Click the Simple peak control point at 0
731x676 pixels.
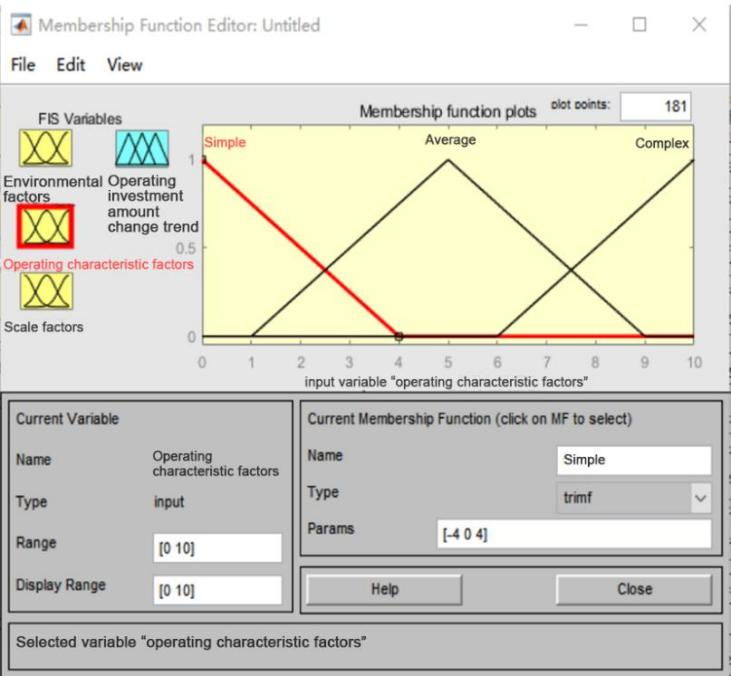coord(204,160)
